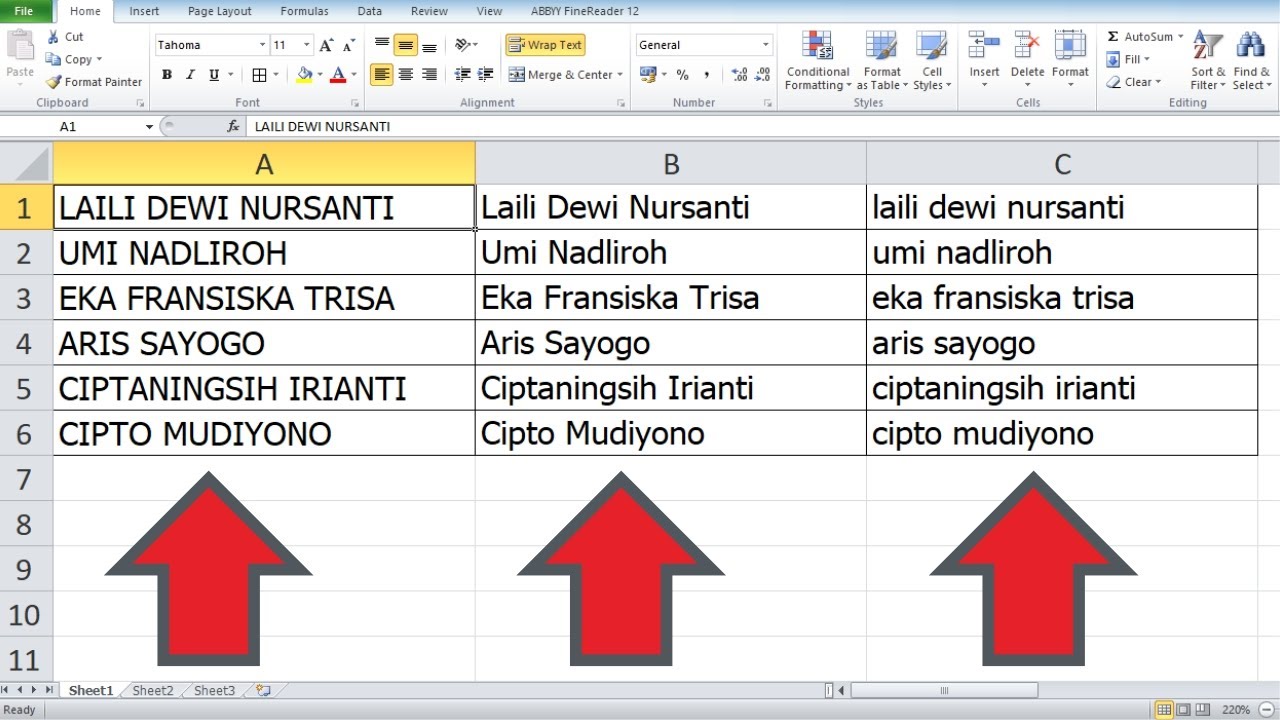The height and width of the screenshot is (720, 1280).
Task: Toggle Bold formatting
Action: 167,75
